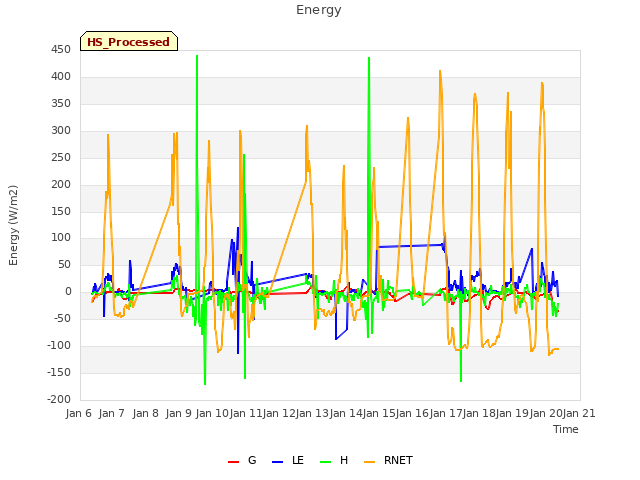Click the Jan 14 x-axis label
This screenshot has width=640, height=480.
(x=346, y=413)
